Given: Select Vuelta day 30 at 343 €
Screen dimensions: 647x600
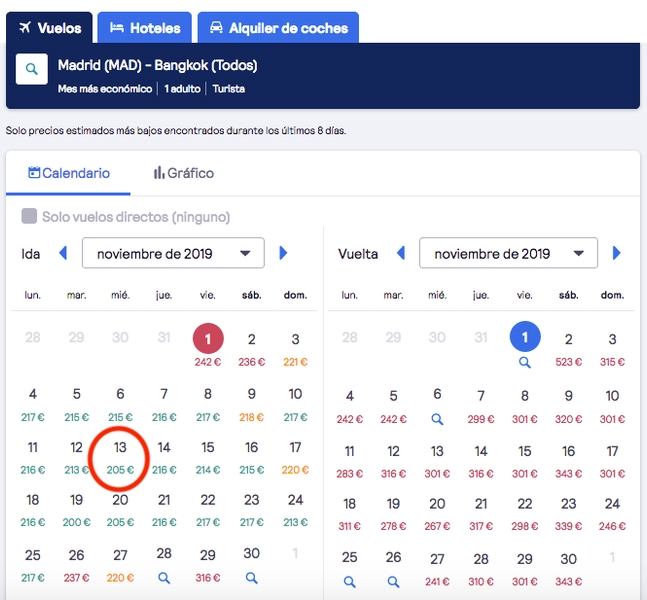Looking at the screenshot, I should [569, 569].
